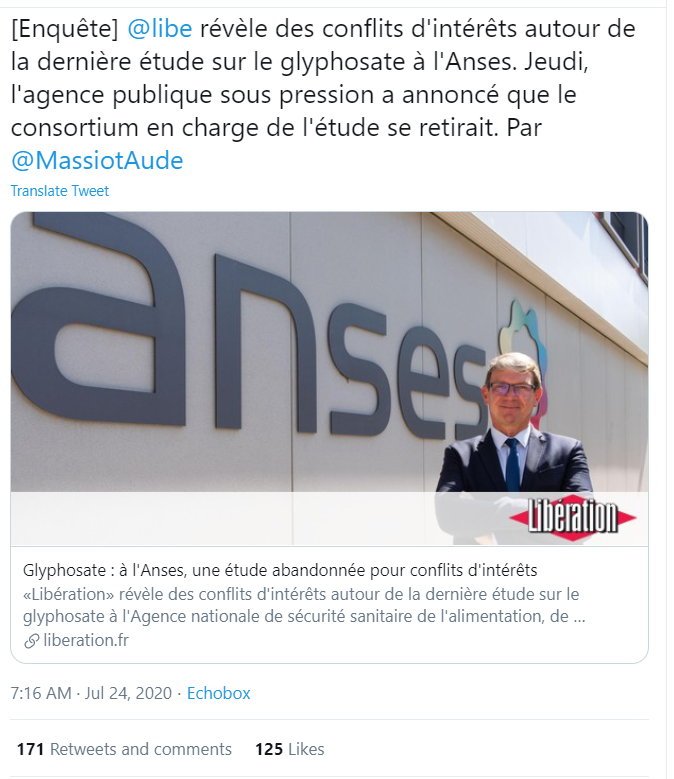The image size is (674, 779).
Task: Click the [Enquête] tweet text
Action: (x=323, y=94)
